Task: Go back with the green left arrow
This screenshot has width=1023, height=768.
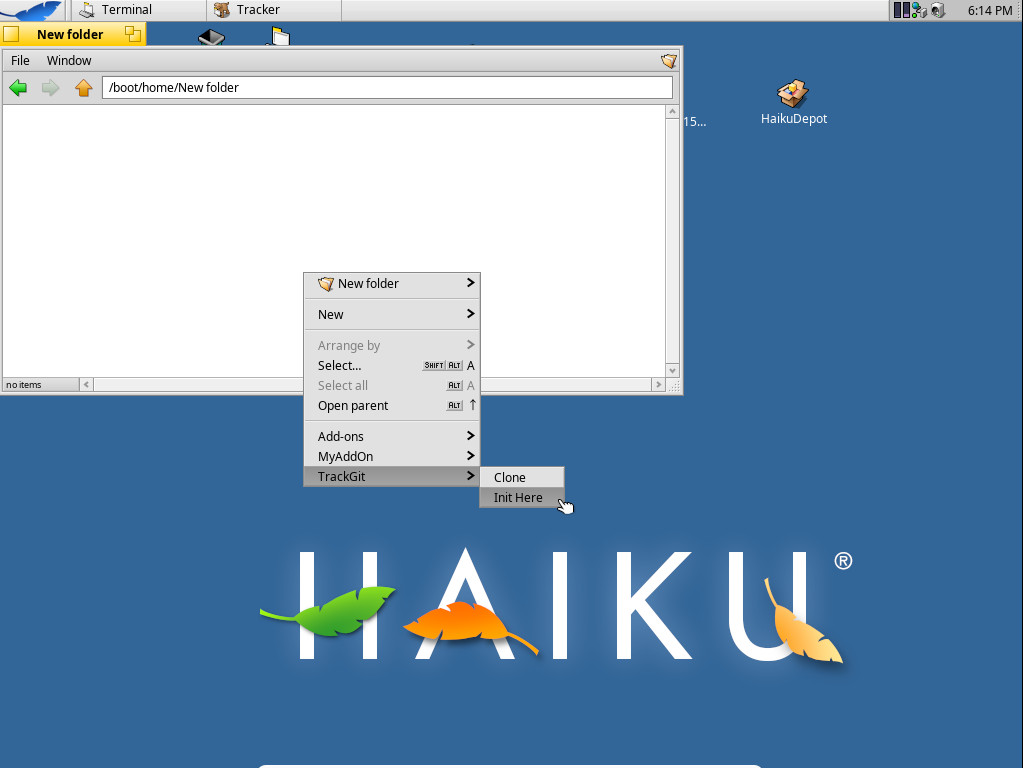Action: pyautogui.click(x=18, y=87)
